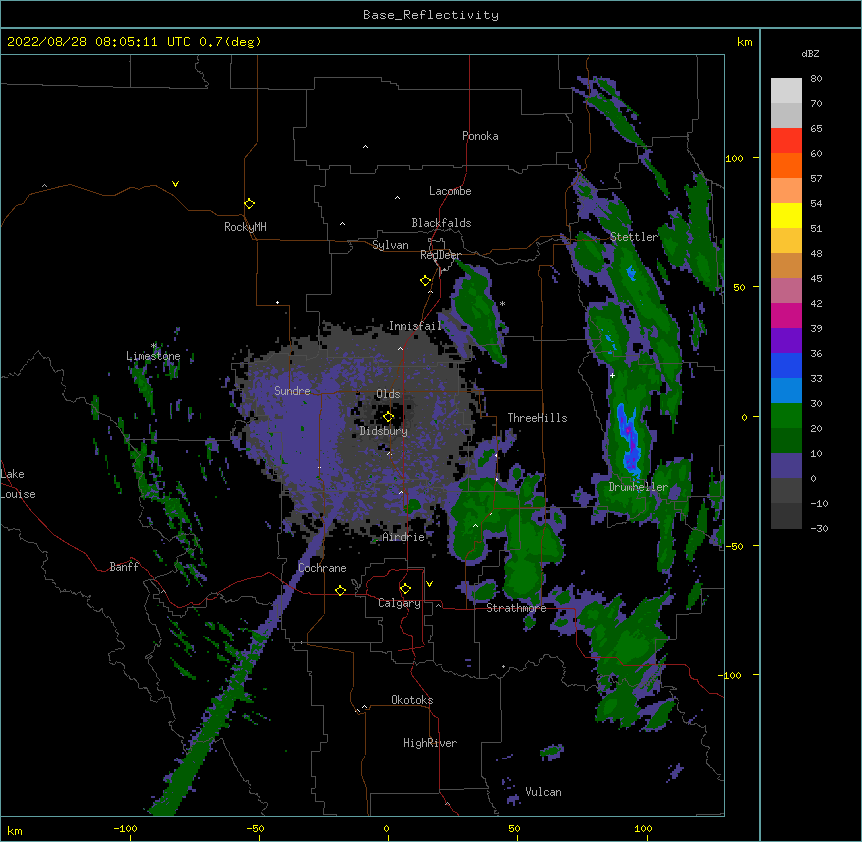Click the RockyMH label
The image size is (862, 842).
point(245,227)
